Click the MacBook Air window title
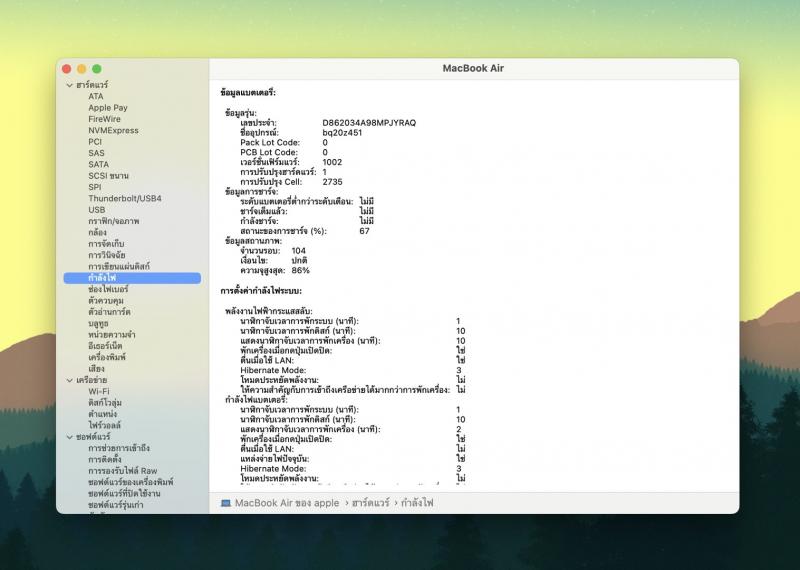800x570 pixels. coord(473,68)
